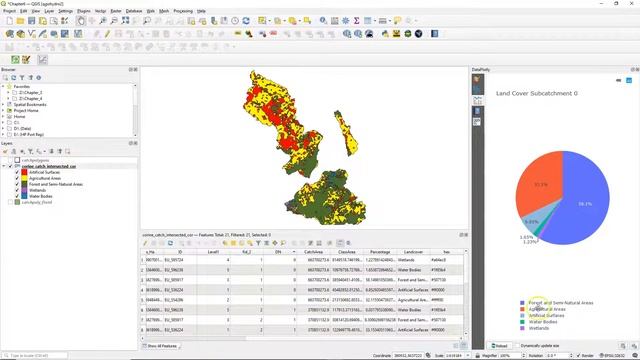Open the Python console icon in plugins toolbar

coord(385,34)
